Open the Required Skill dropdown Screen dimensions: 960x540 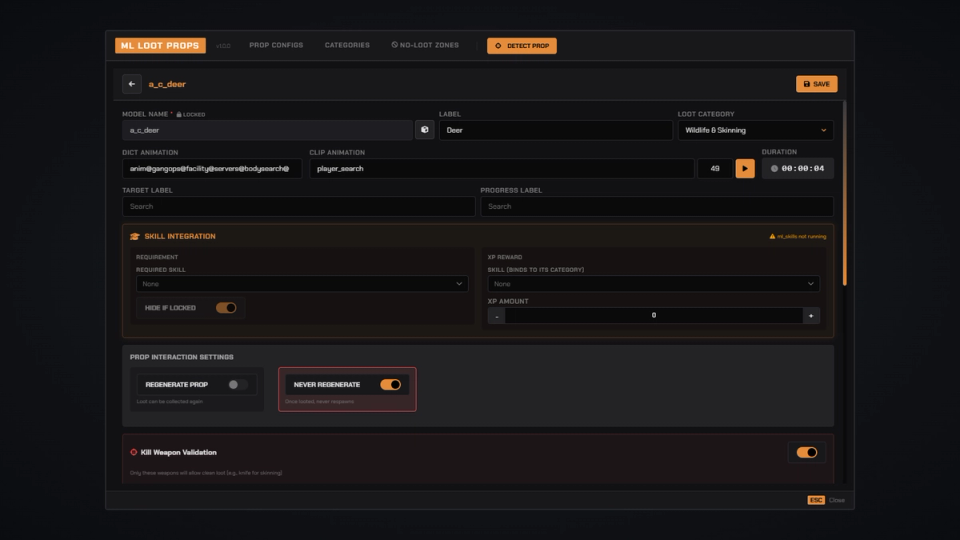tap(302, 283)
